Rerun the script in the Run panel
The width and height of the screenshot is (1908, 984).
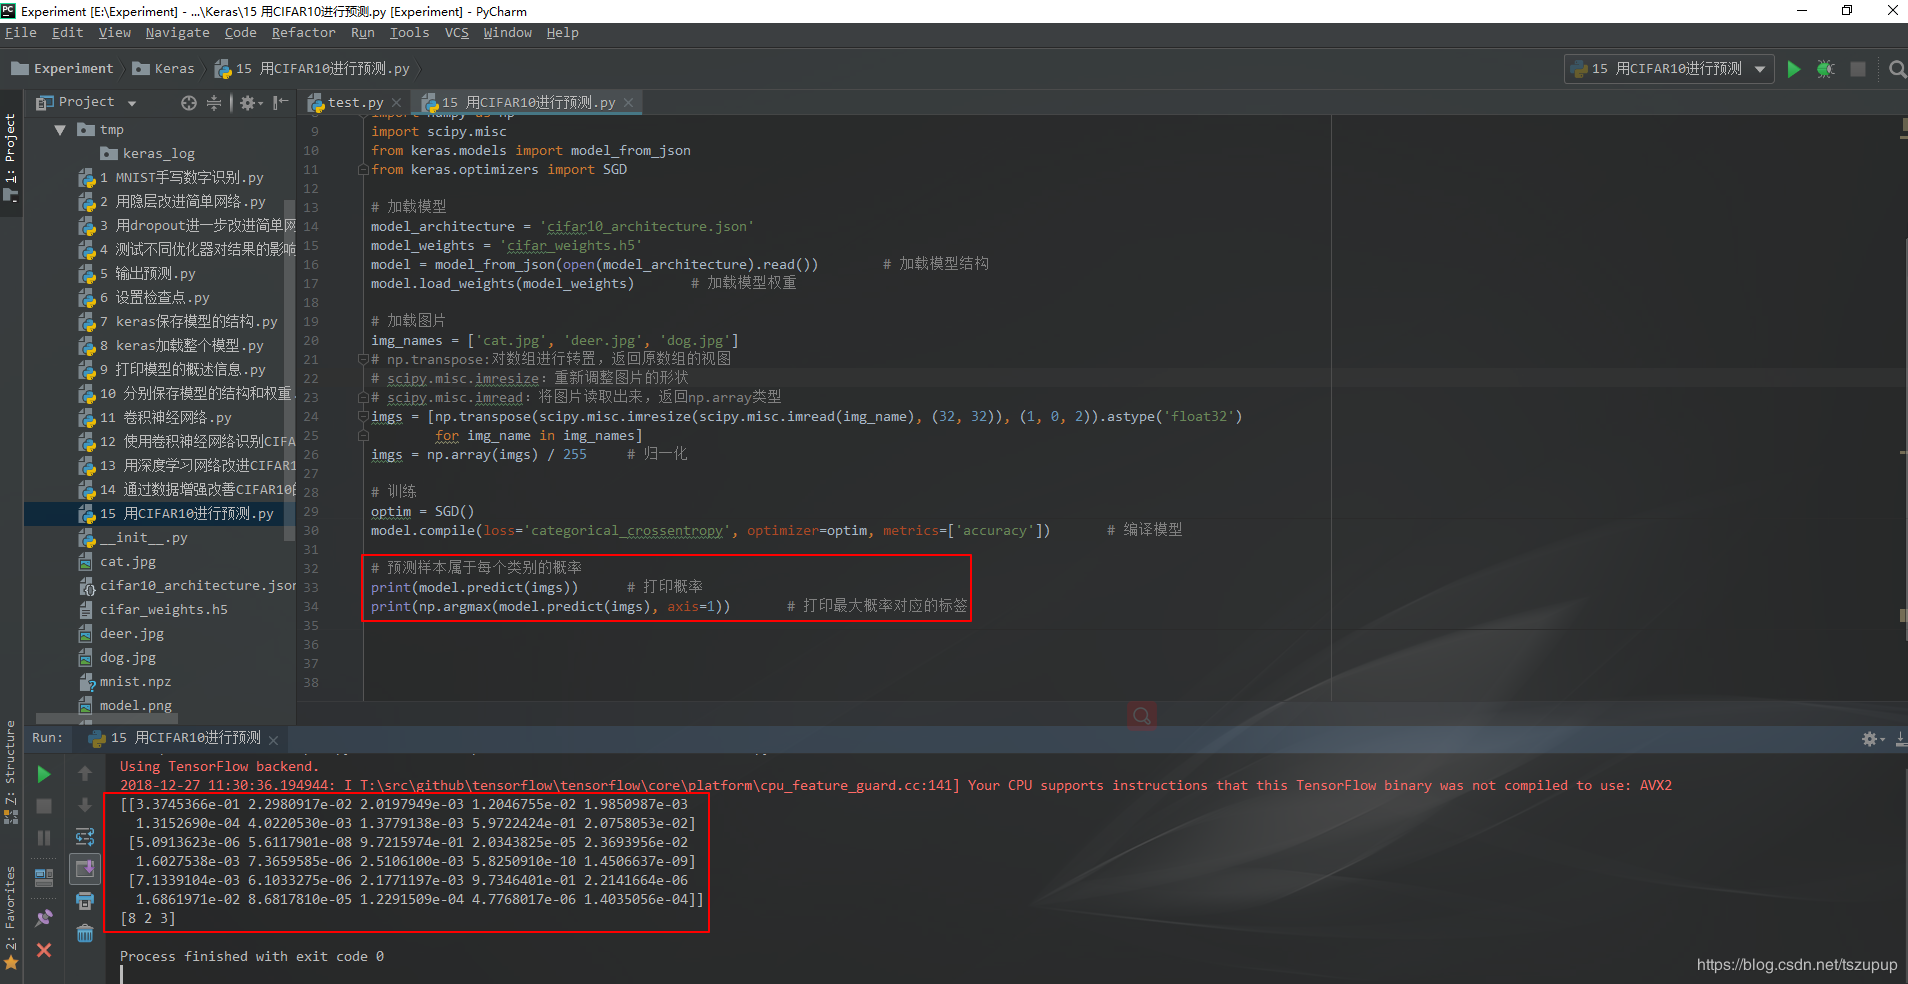pyautogui.click(x=44, y=774)
